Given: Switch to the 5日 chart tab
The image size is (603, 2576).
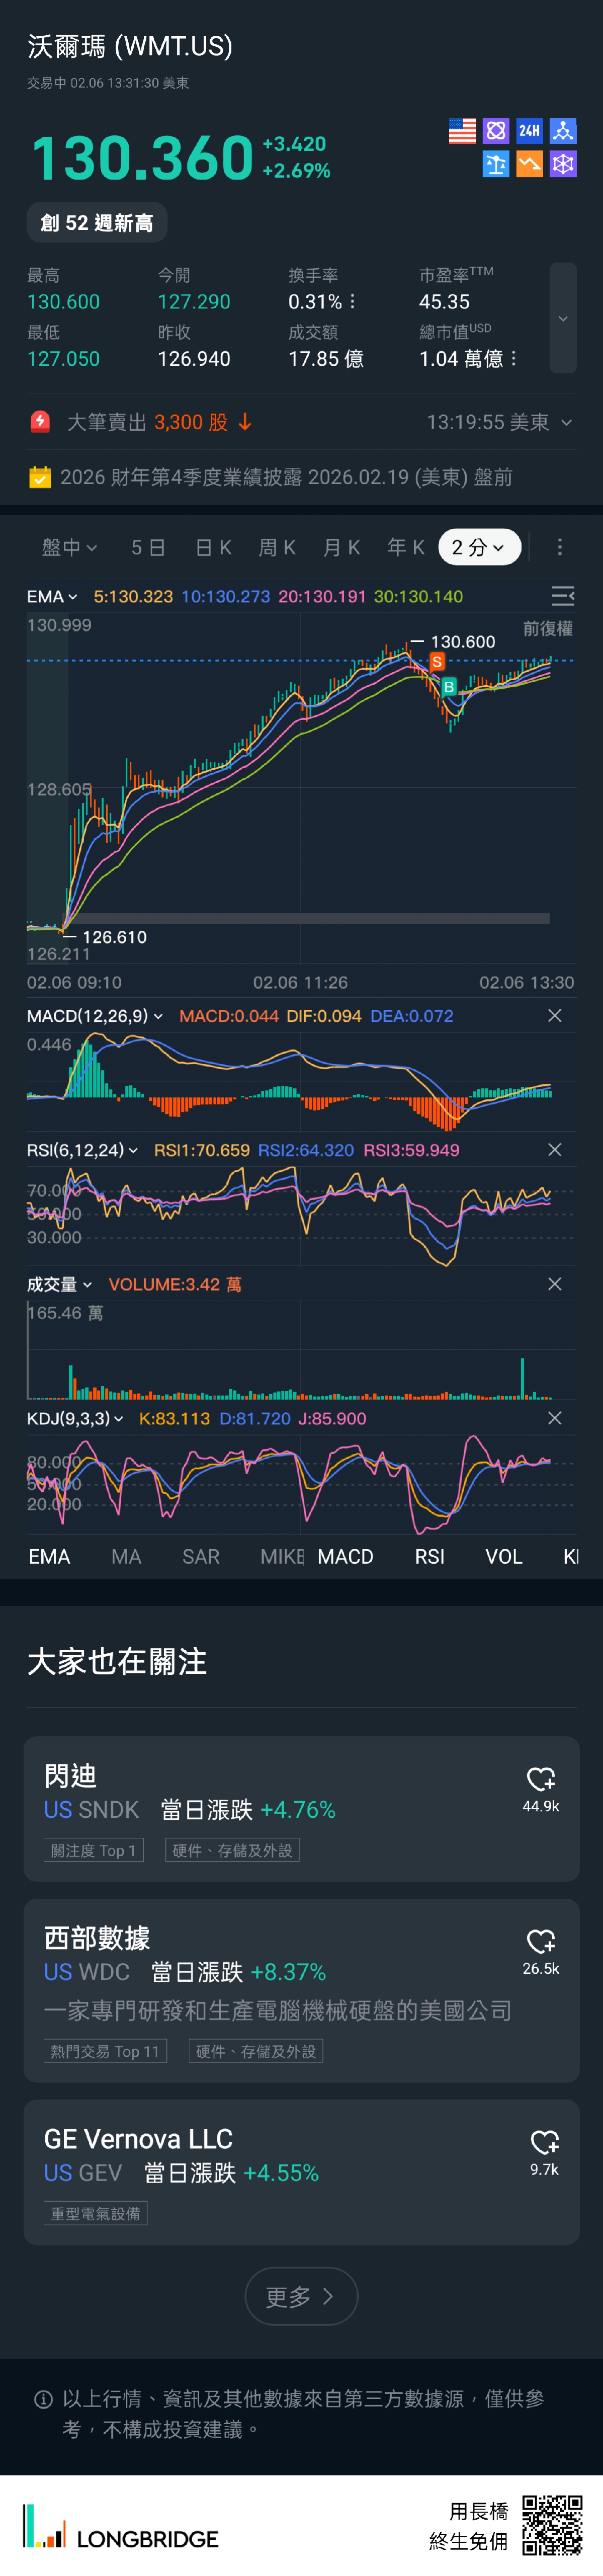Looking at the screenshot, I should (148, 547).
